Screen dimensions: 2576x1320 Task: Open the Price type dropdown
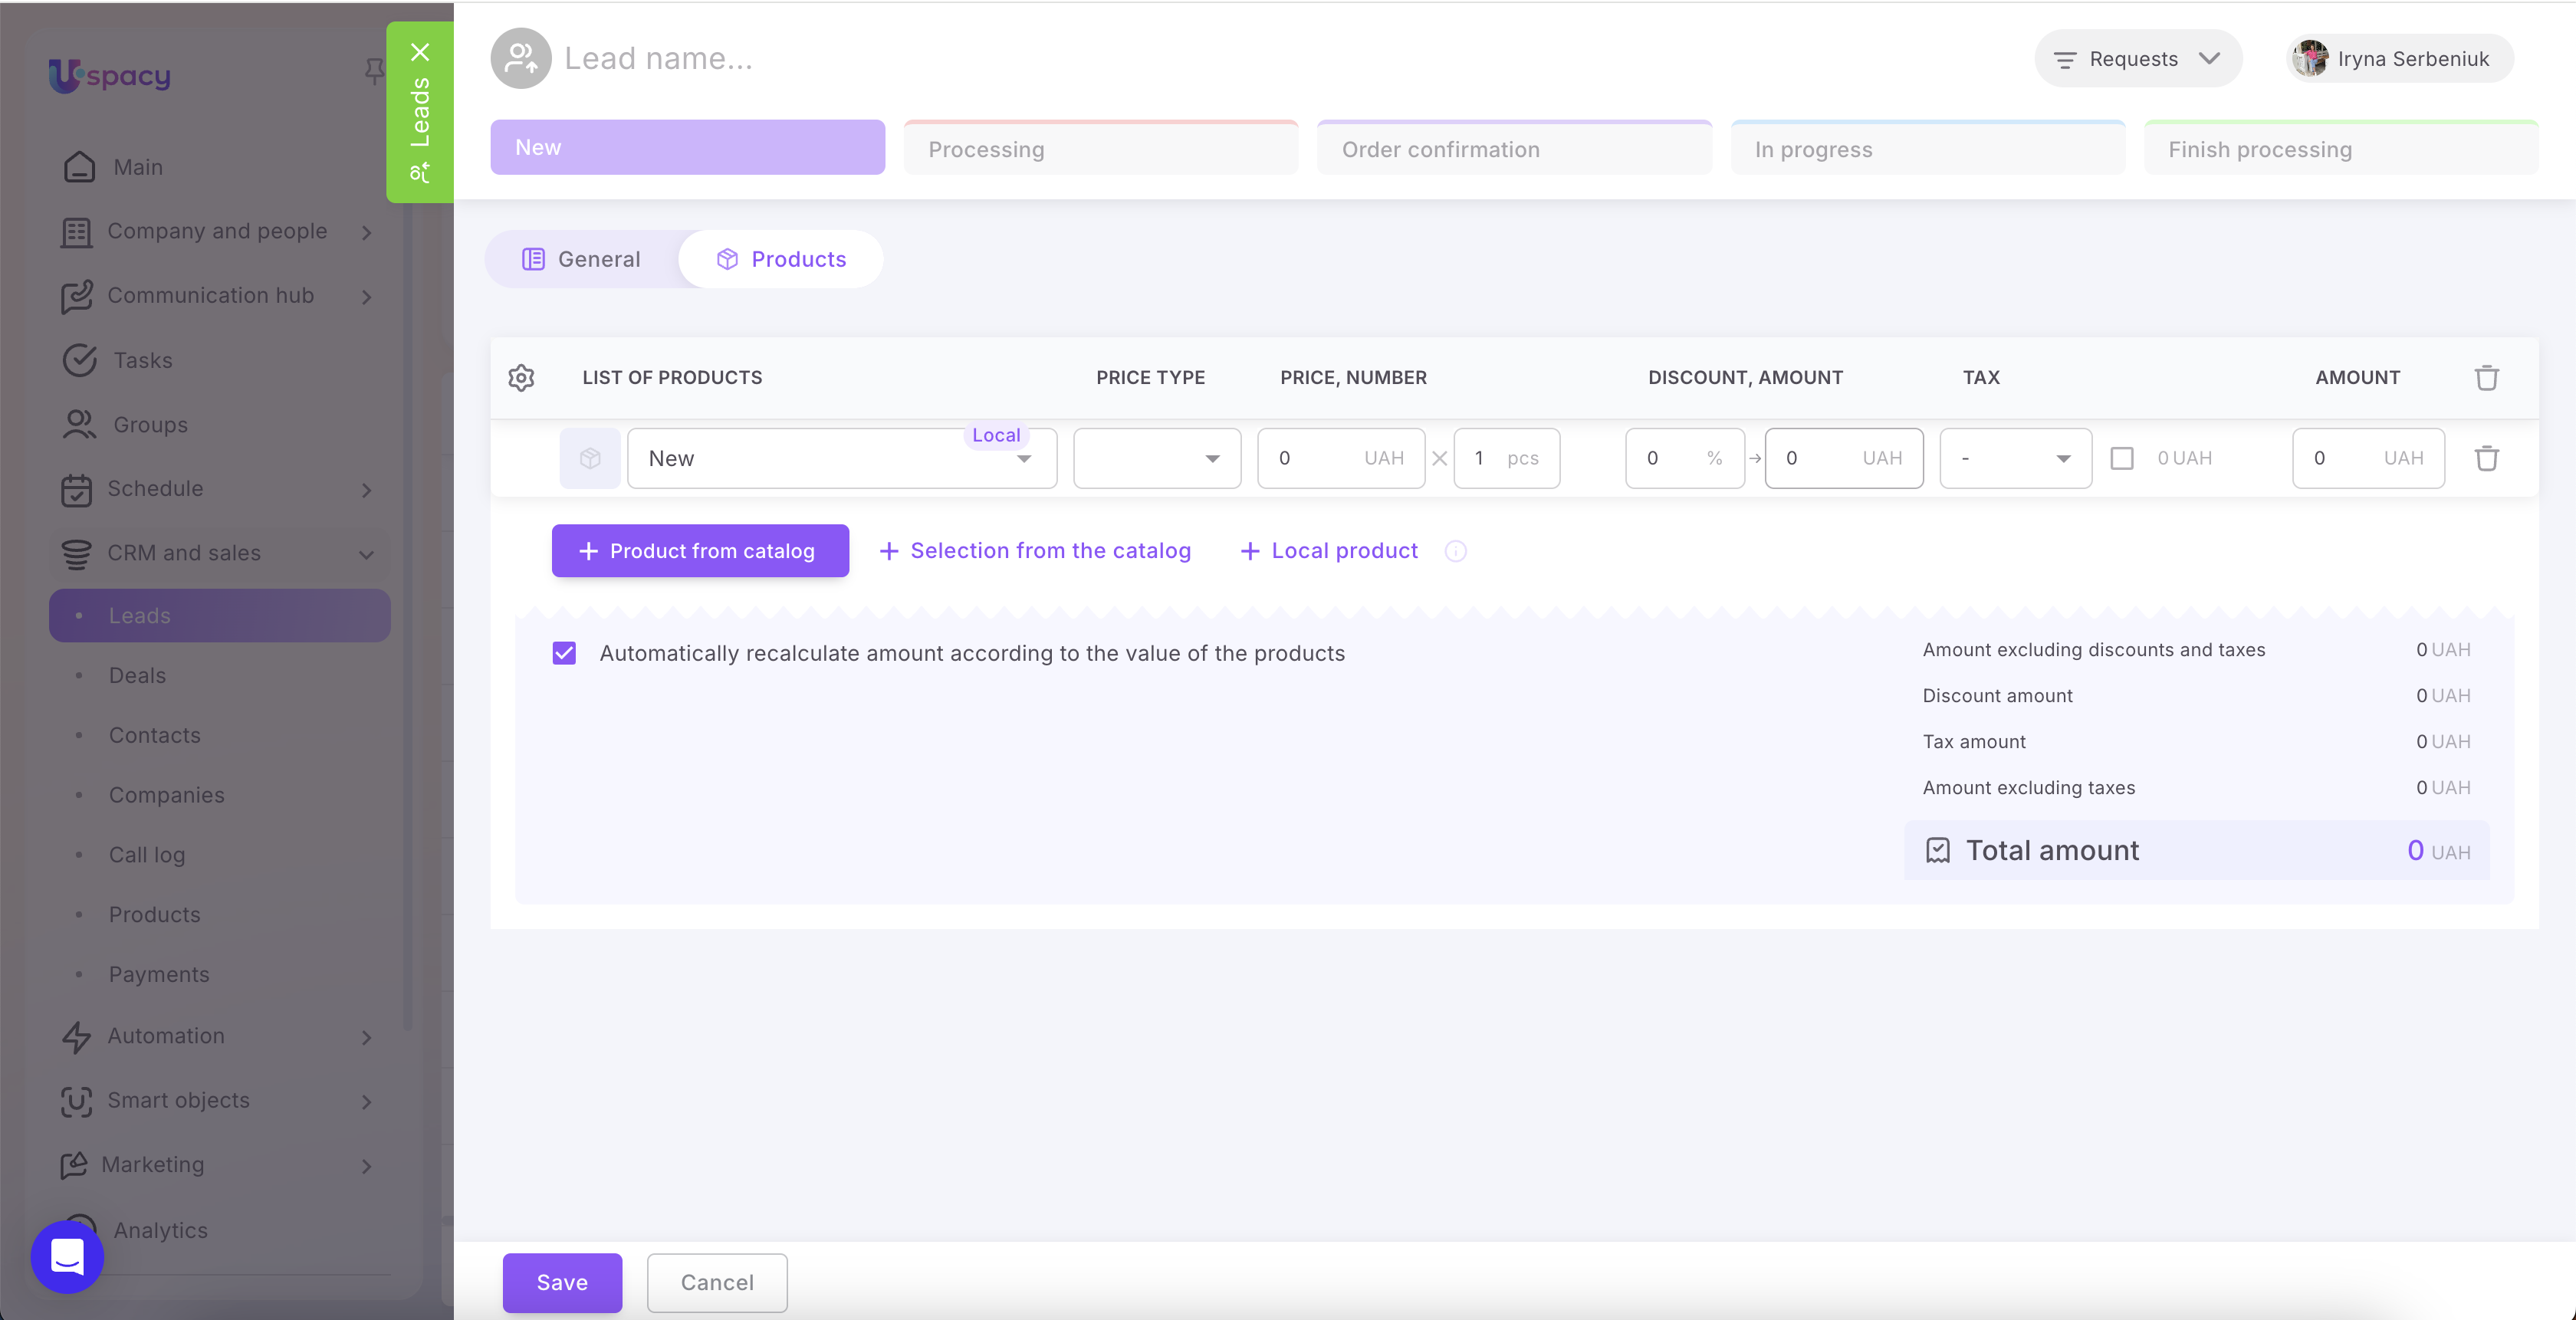click(1157, 458)
